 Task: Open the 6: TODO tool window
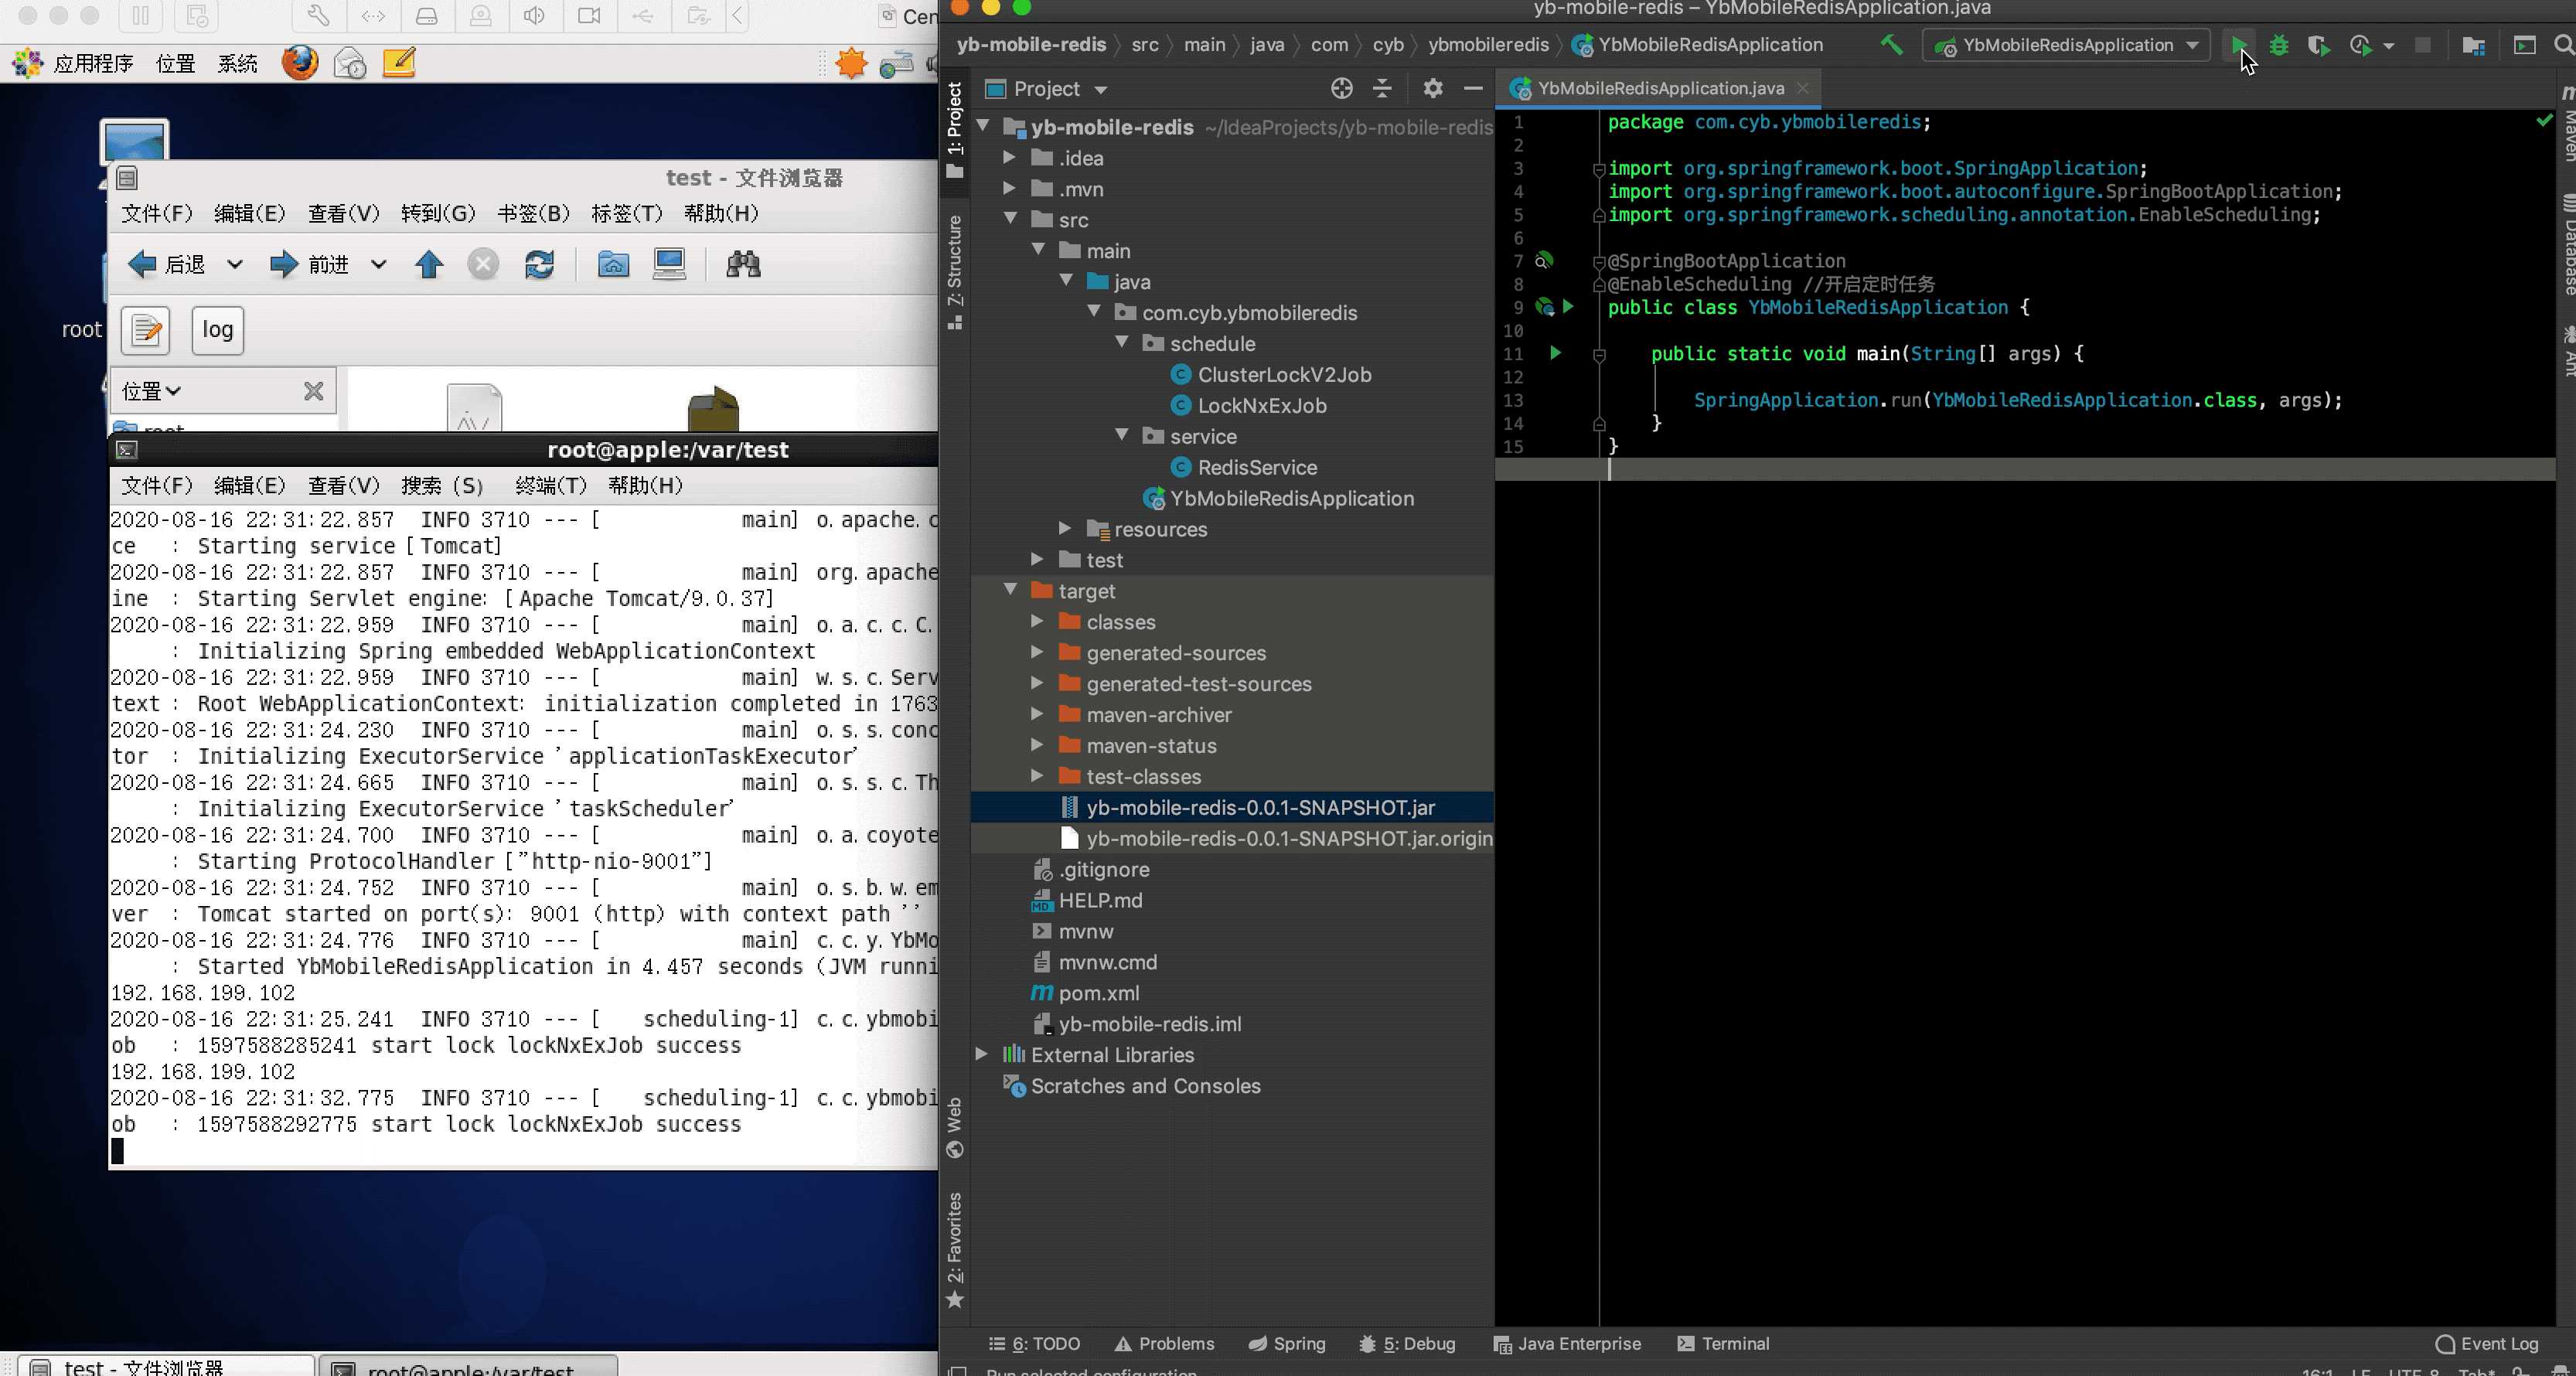[1034, 1343]
